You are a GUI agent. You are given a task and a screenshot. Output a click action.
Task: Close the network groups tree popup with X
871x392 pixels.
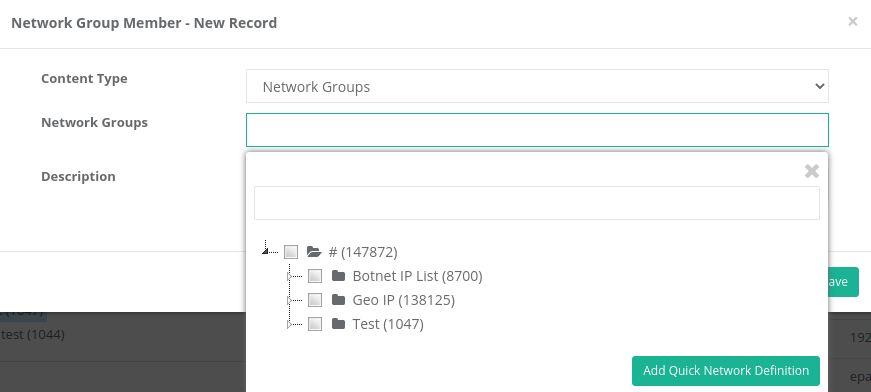pos(812,171)
